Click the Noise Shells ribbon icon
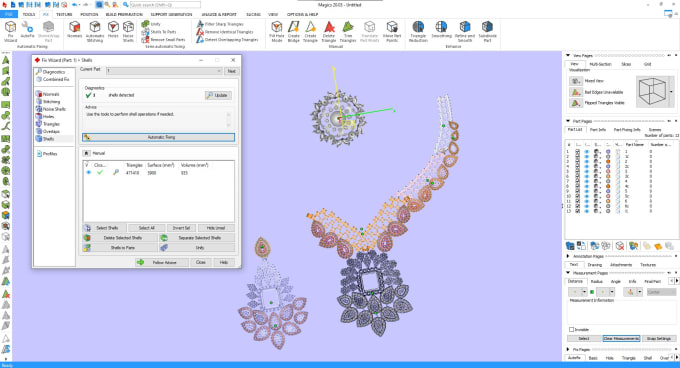The height and width of the screenshot is (368, 680). coord(128,31)
